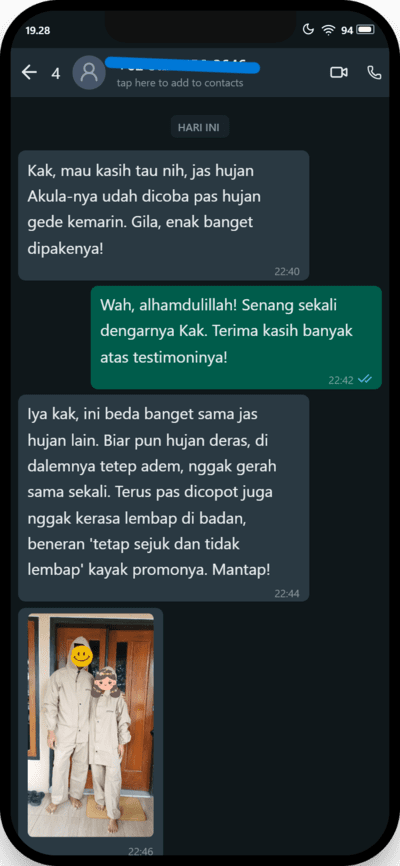
Task: Start a voice call with phone icon
Action: pyautogui.click(x=374, y=72)
